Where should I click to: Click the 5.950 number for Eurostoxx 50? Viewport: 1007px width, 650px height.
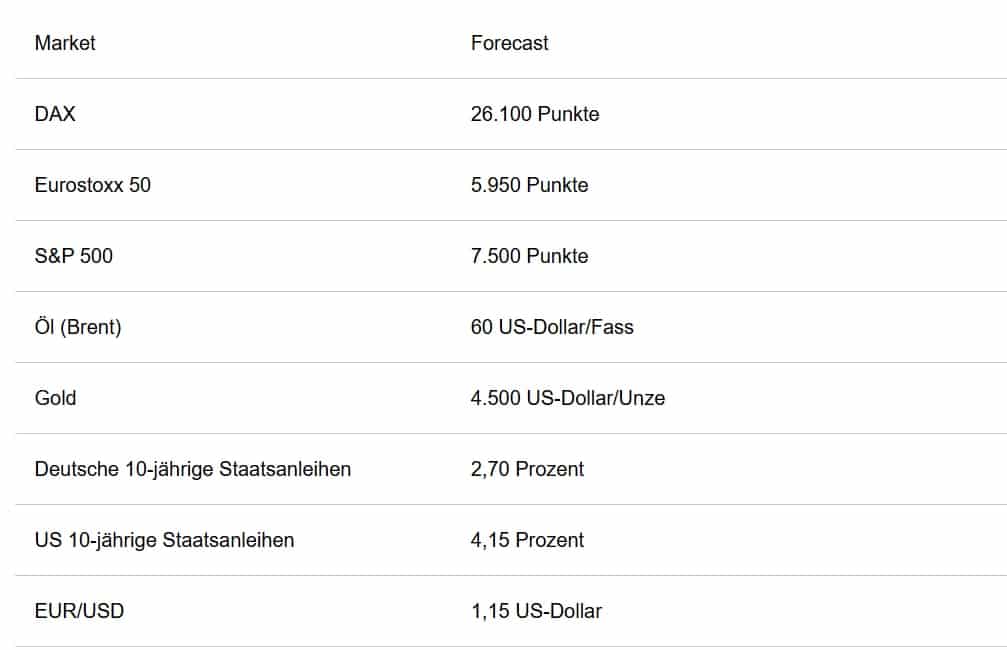click(x=493, y=185)
